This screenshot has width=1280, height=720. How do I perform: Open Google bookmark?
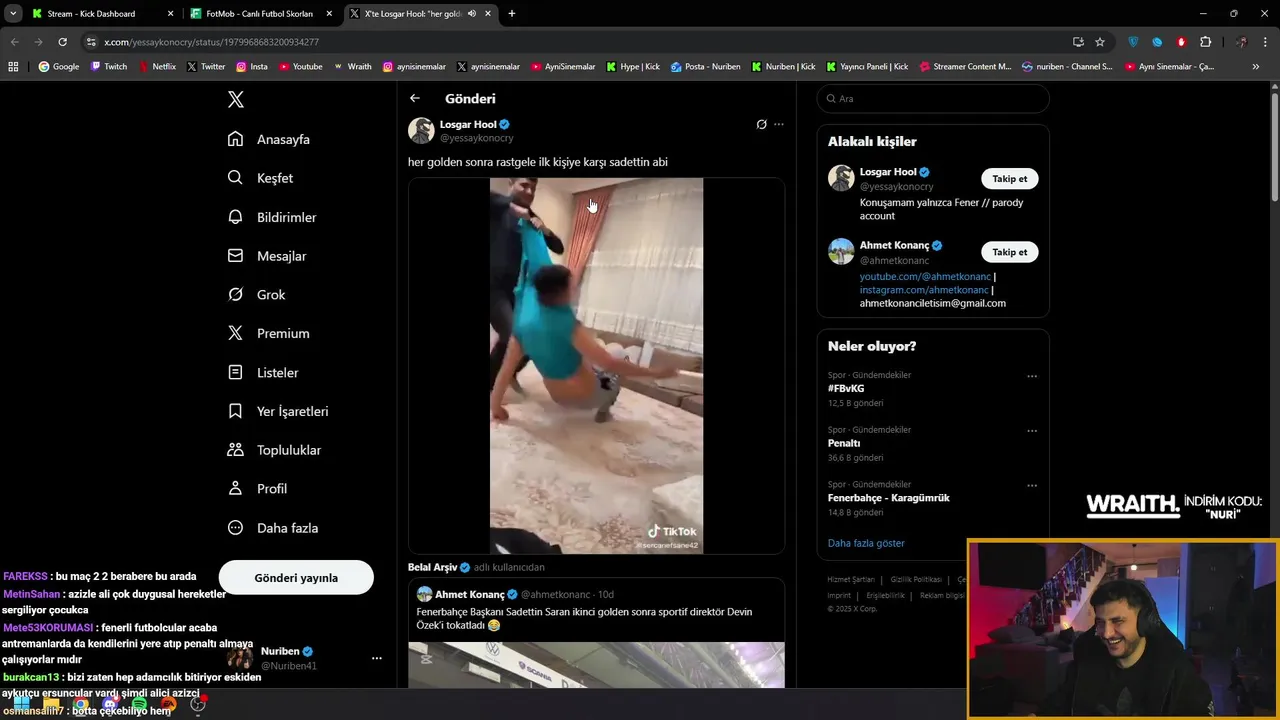click(x=58, y=67)
